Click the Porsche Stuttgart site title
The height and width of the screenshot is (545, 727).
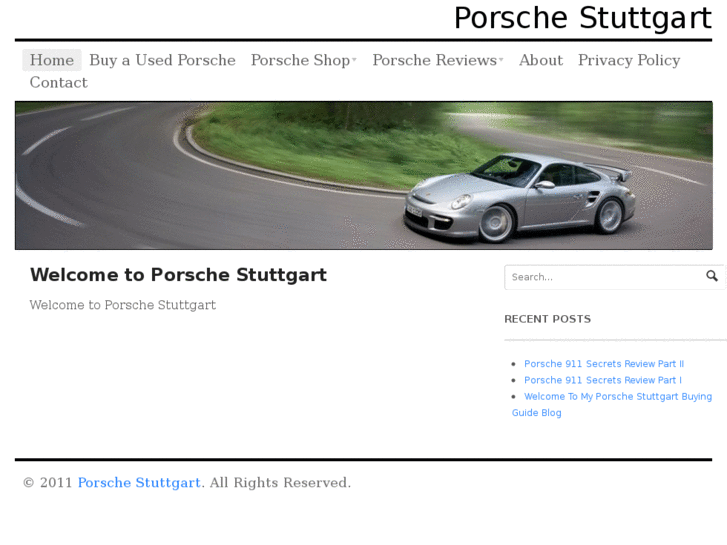582,18
